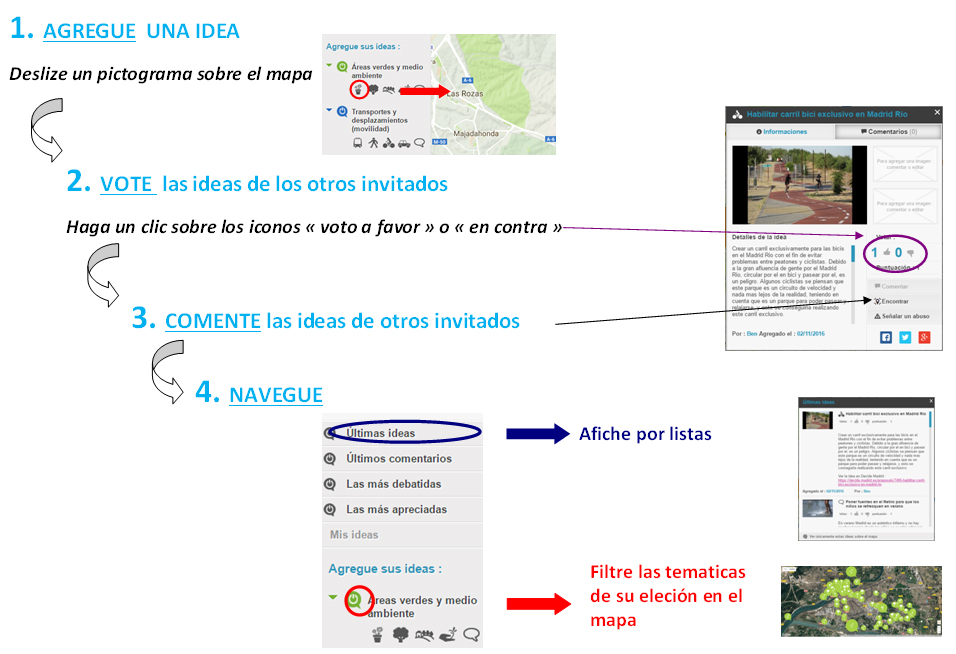Share the idea via Twitter icon
Image resolution: width=956 pixels, height=654 pixels.
905,338
